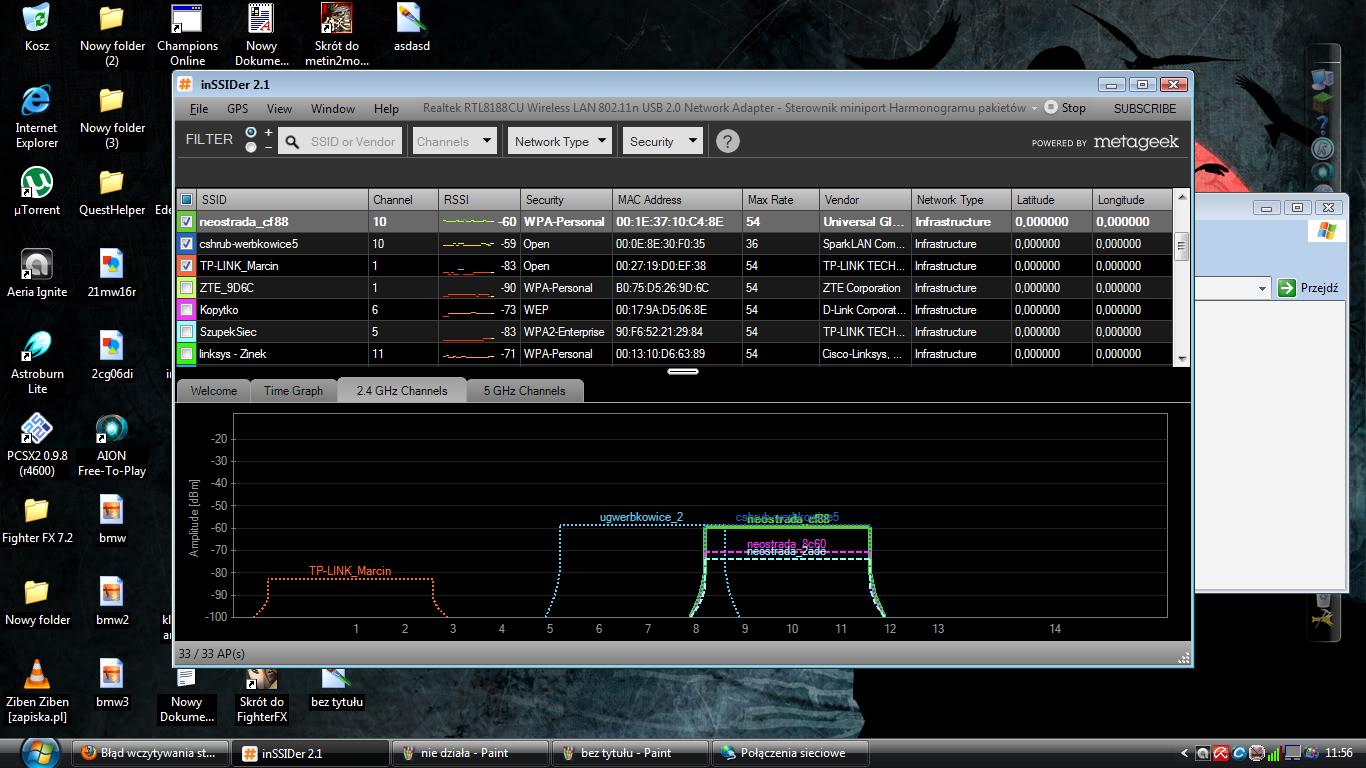Select the 2.4 GHz Channels tab

coord(402,391)
